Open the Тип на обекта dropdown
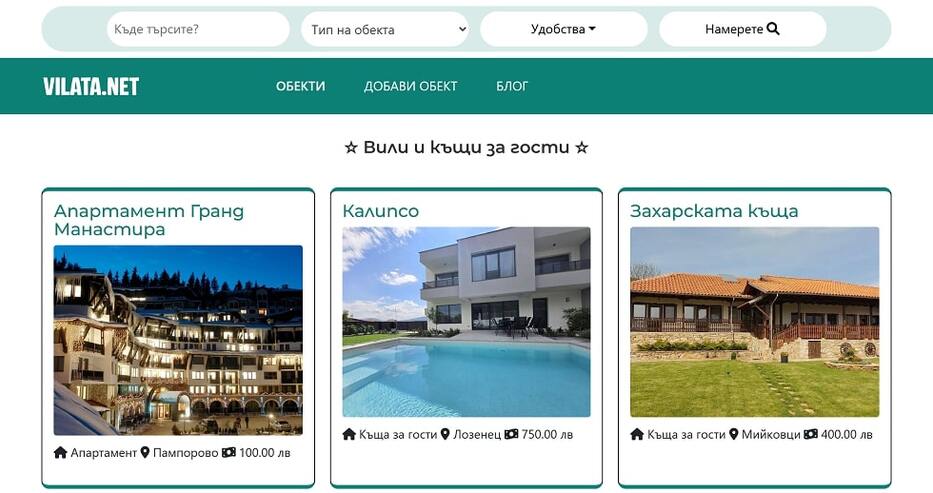The image size is (933, 493). click(386, 29)
